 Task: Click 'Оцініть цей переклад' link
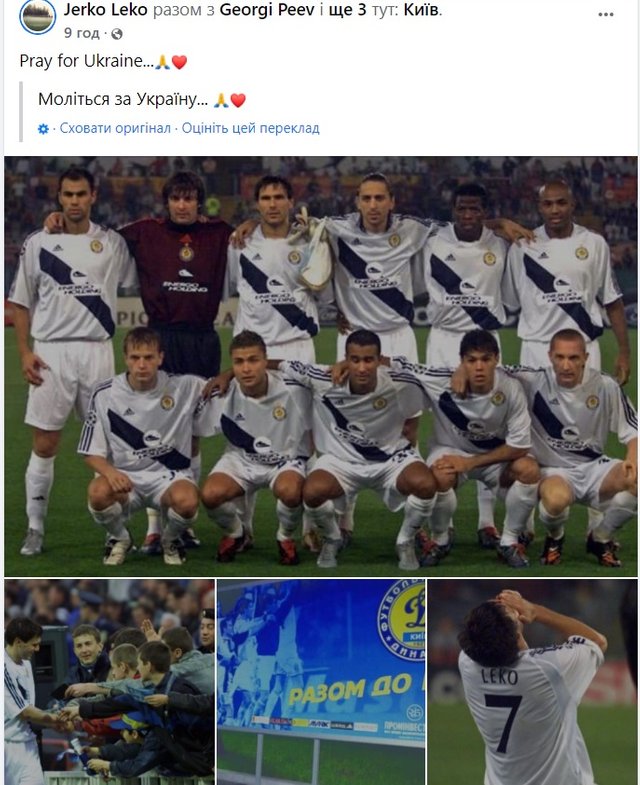point(250,128)
